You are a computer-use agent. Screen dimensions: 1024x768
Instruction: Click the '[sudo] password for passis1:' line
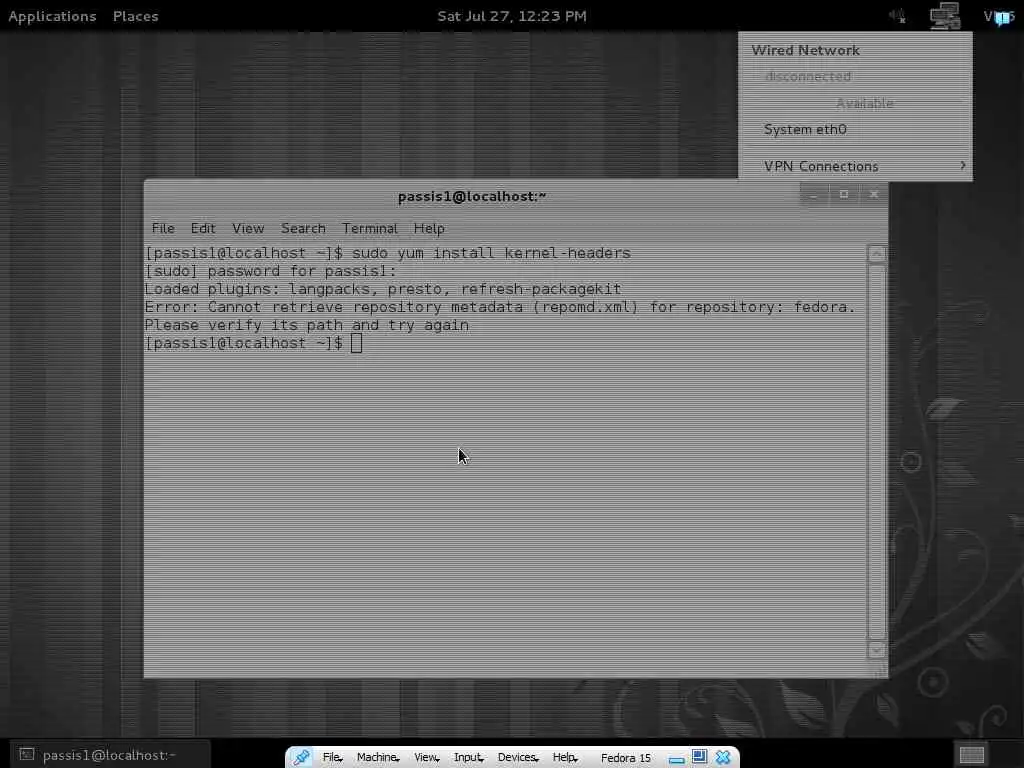click(270, 271)
